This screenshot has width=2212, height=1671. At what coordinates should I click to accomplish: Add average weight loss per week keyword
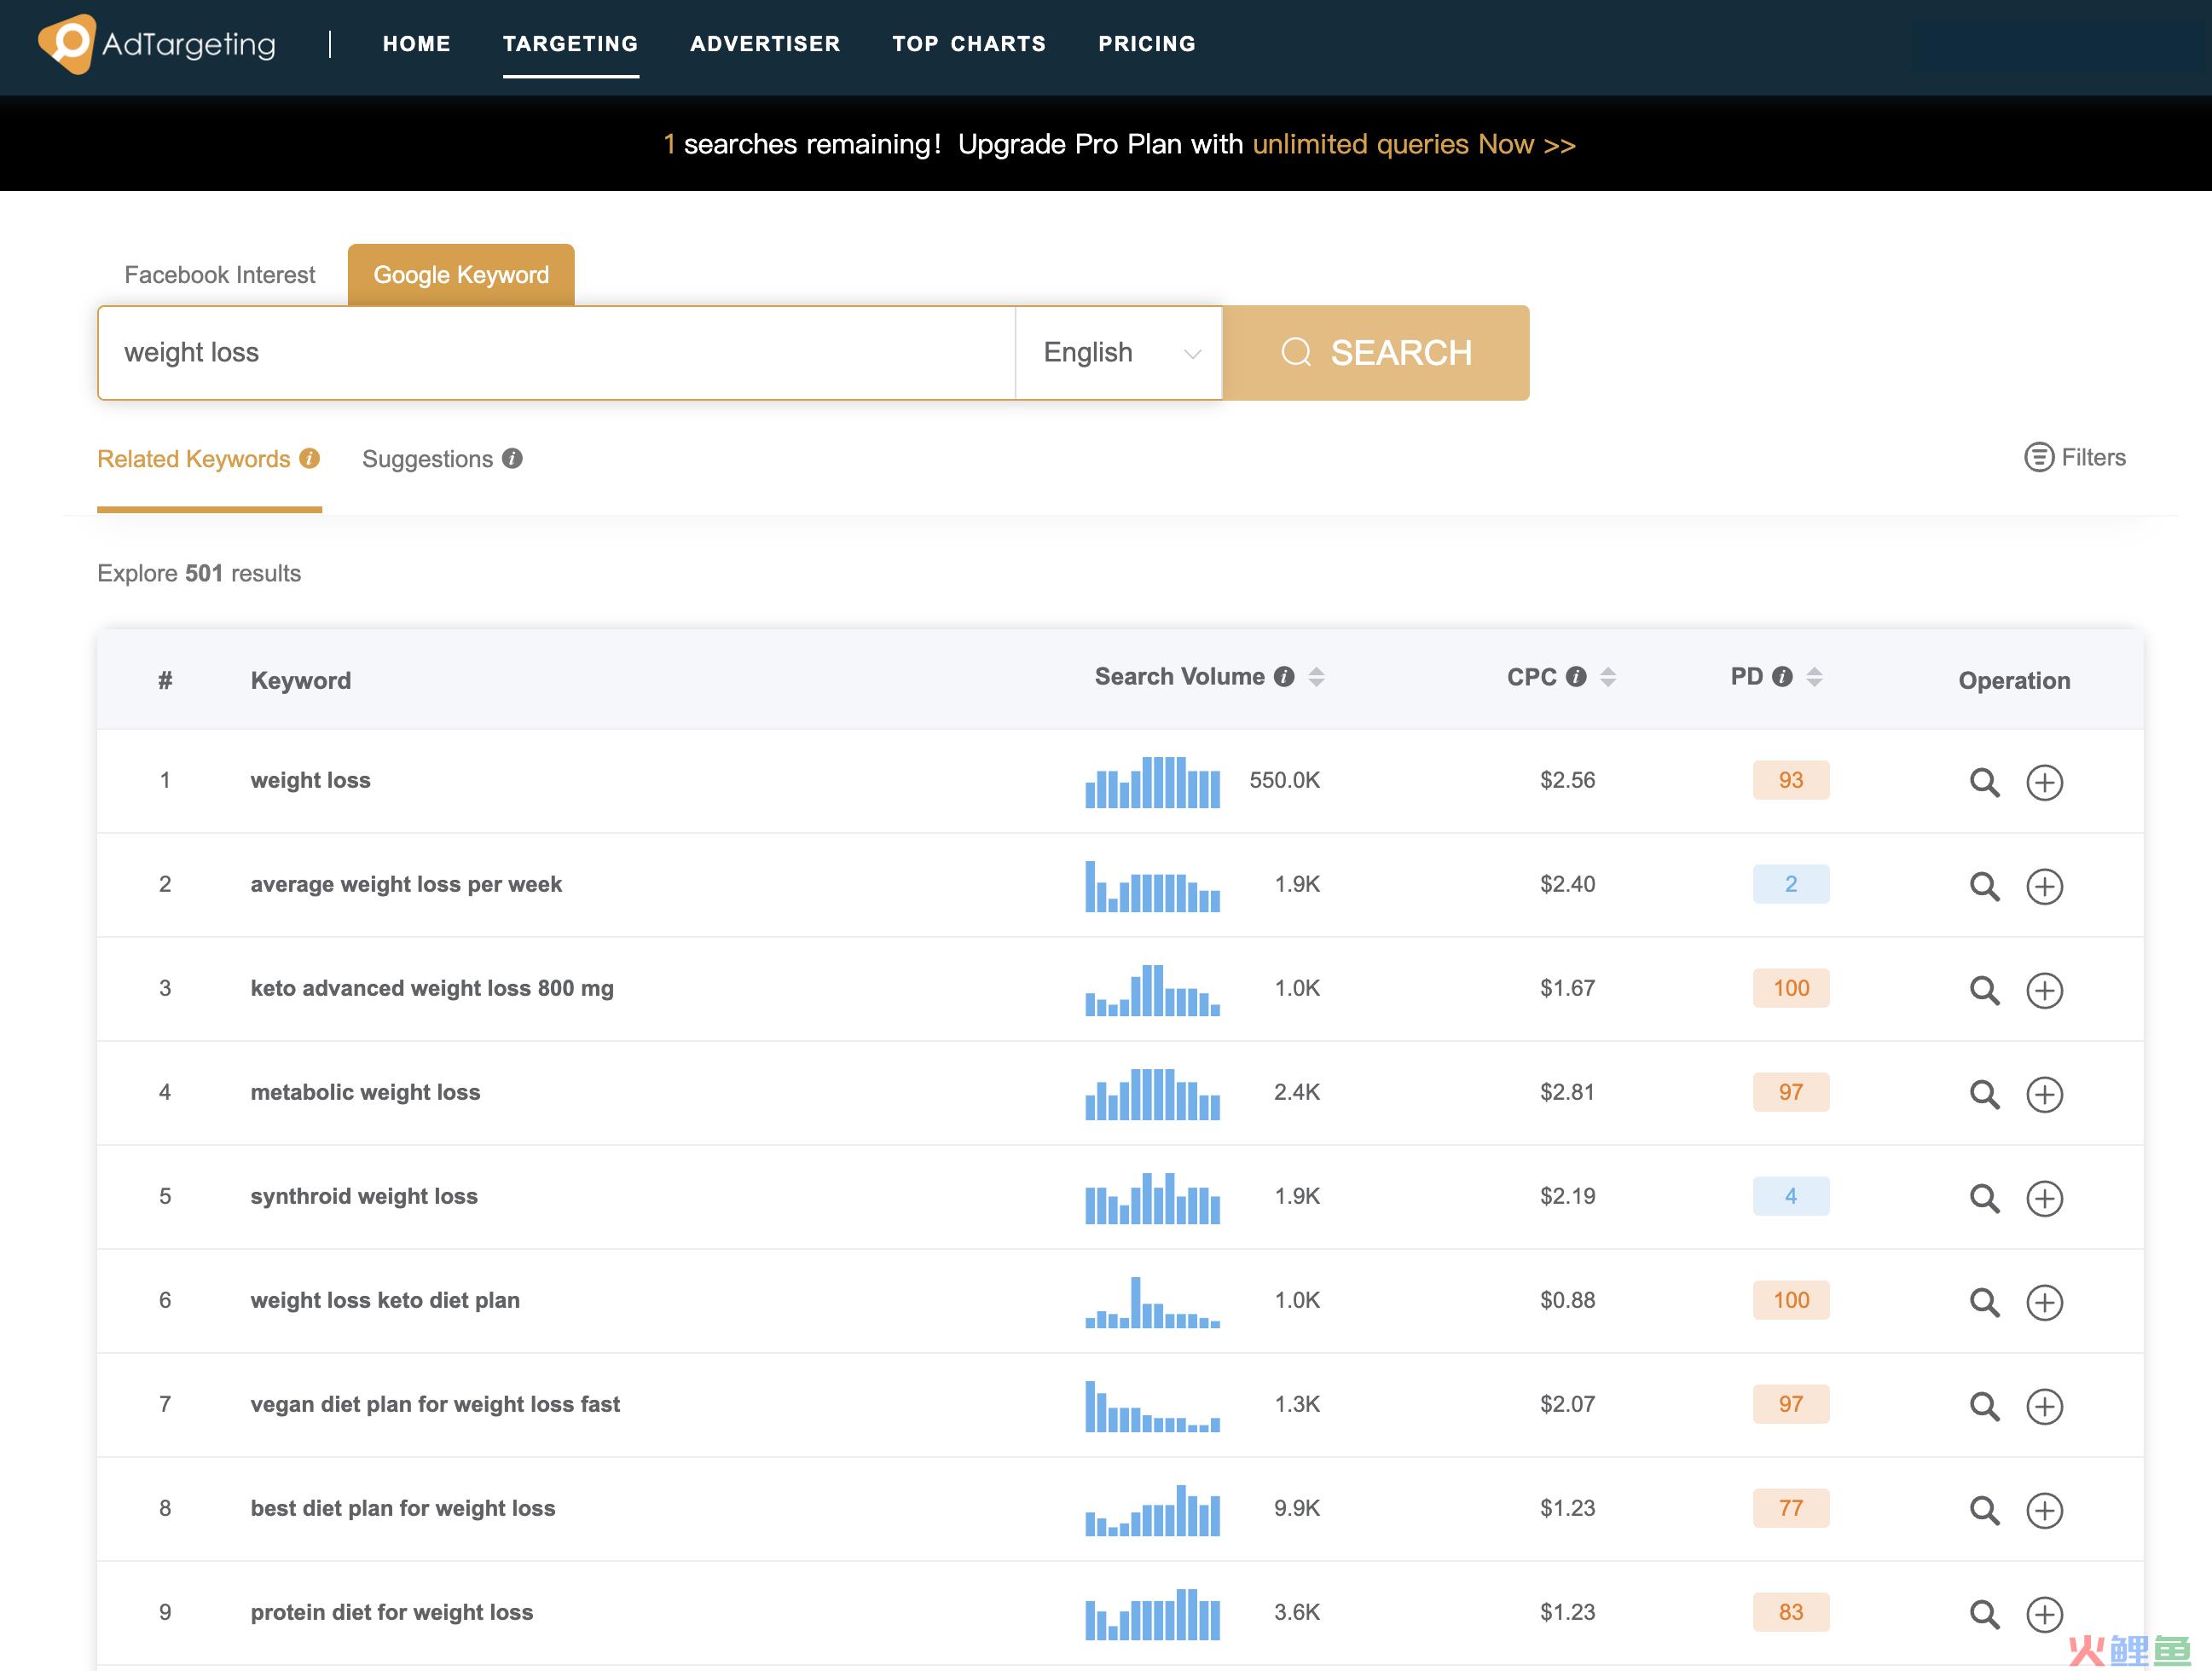coord(2044,886)
